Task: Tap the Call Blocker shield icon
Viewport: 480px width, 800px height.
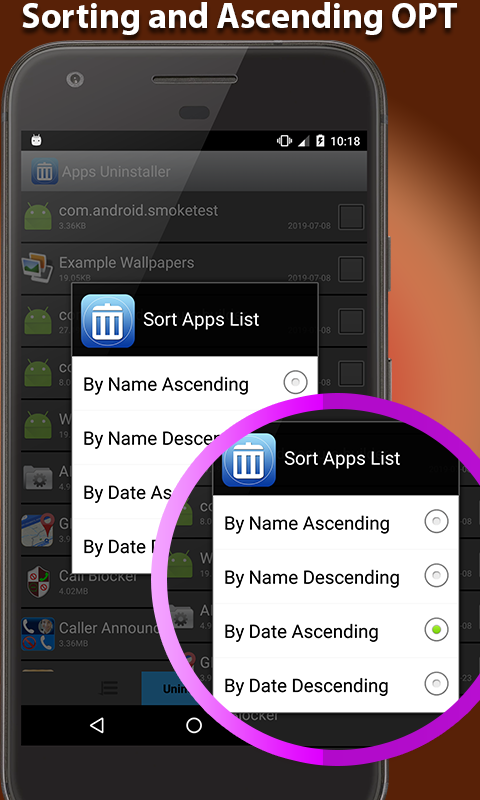Action: point(38,582)
